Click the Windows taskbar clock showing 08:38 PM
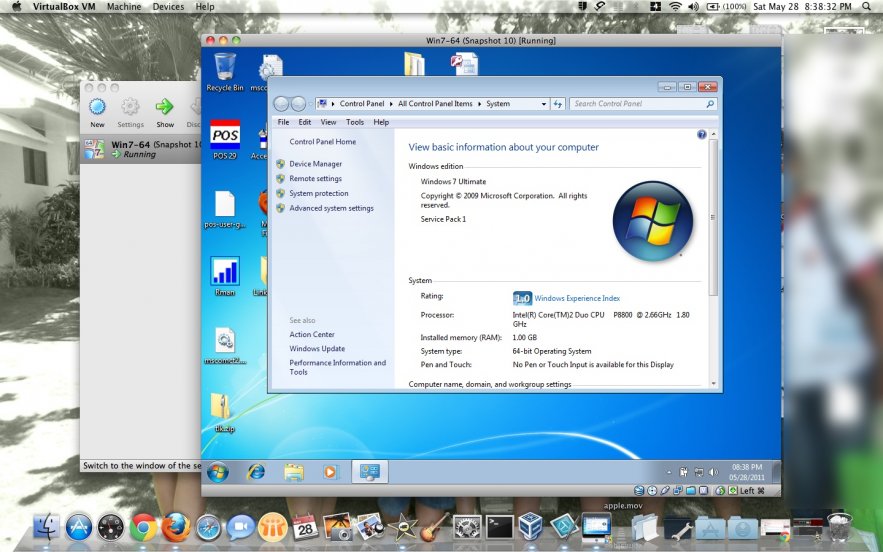This screenshot has height=552, width=883. pos(747,472)
